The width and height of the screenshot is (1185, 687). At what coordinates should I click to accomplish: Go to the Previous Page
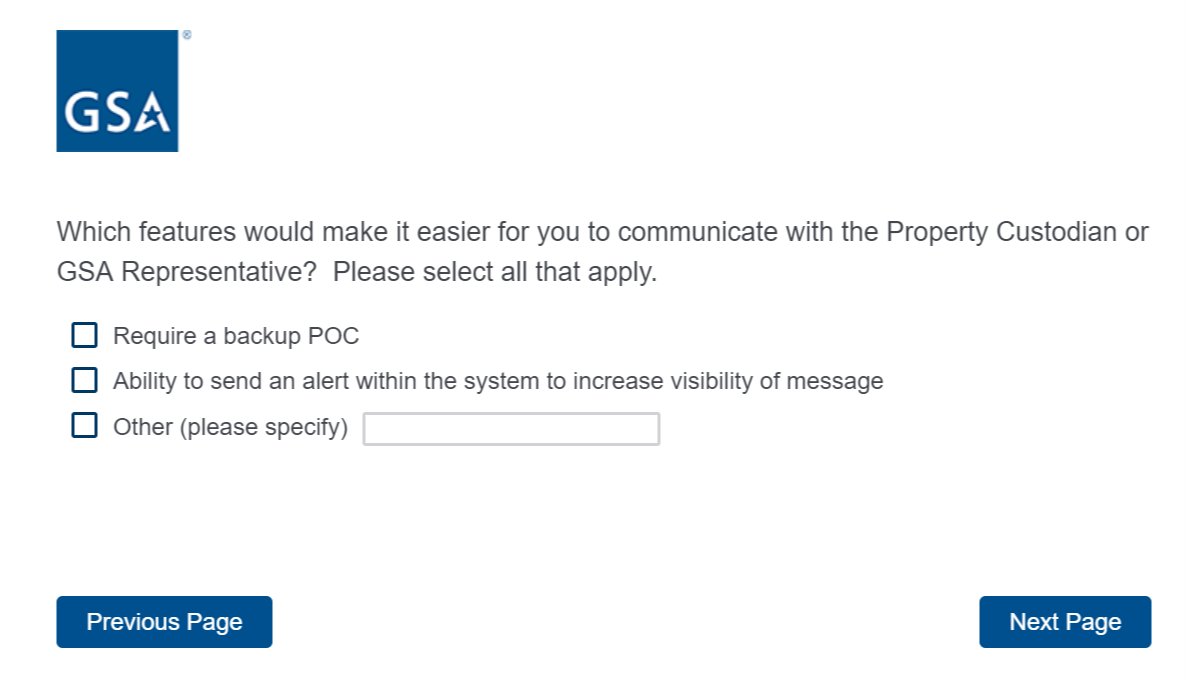(x=164, y=622)
